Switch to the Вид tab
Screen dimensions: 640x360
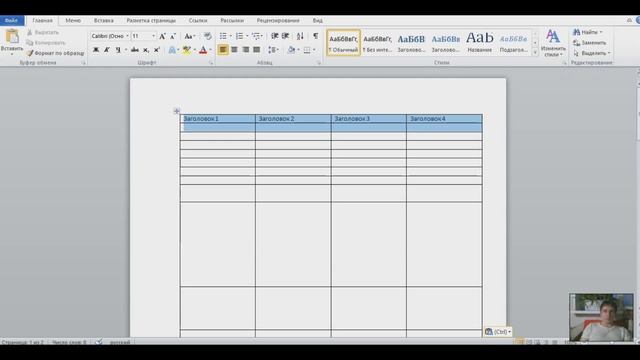pyautogui.click(x=318, y=20)
